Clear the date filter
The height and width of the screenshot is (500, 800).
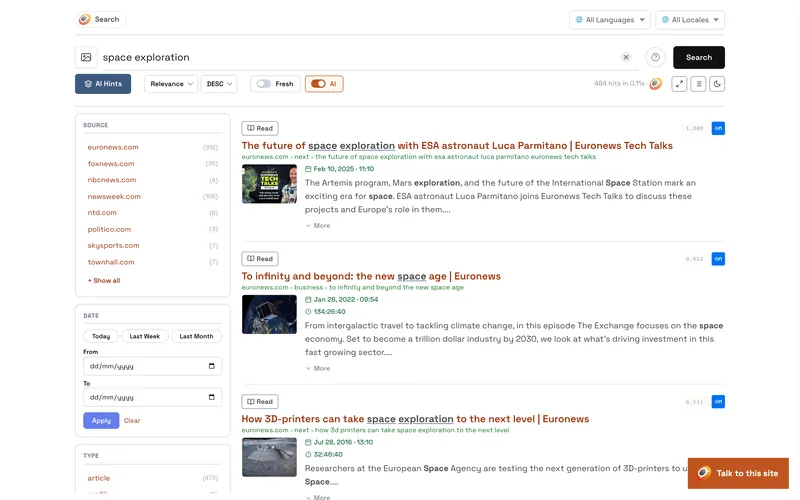(x=132, y=420)
